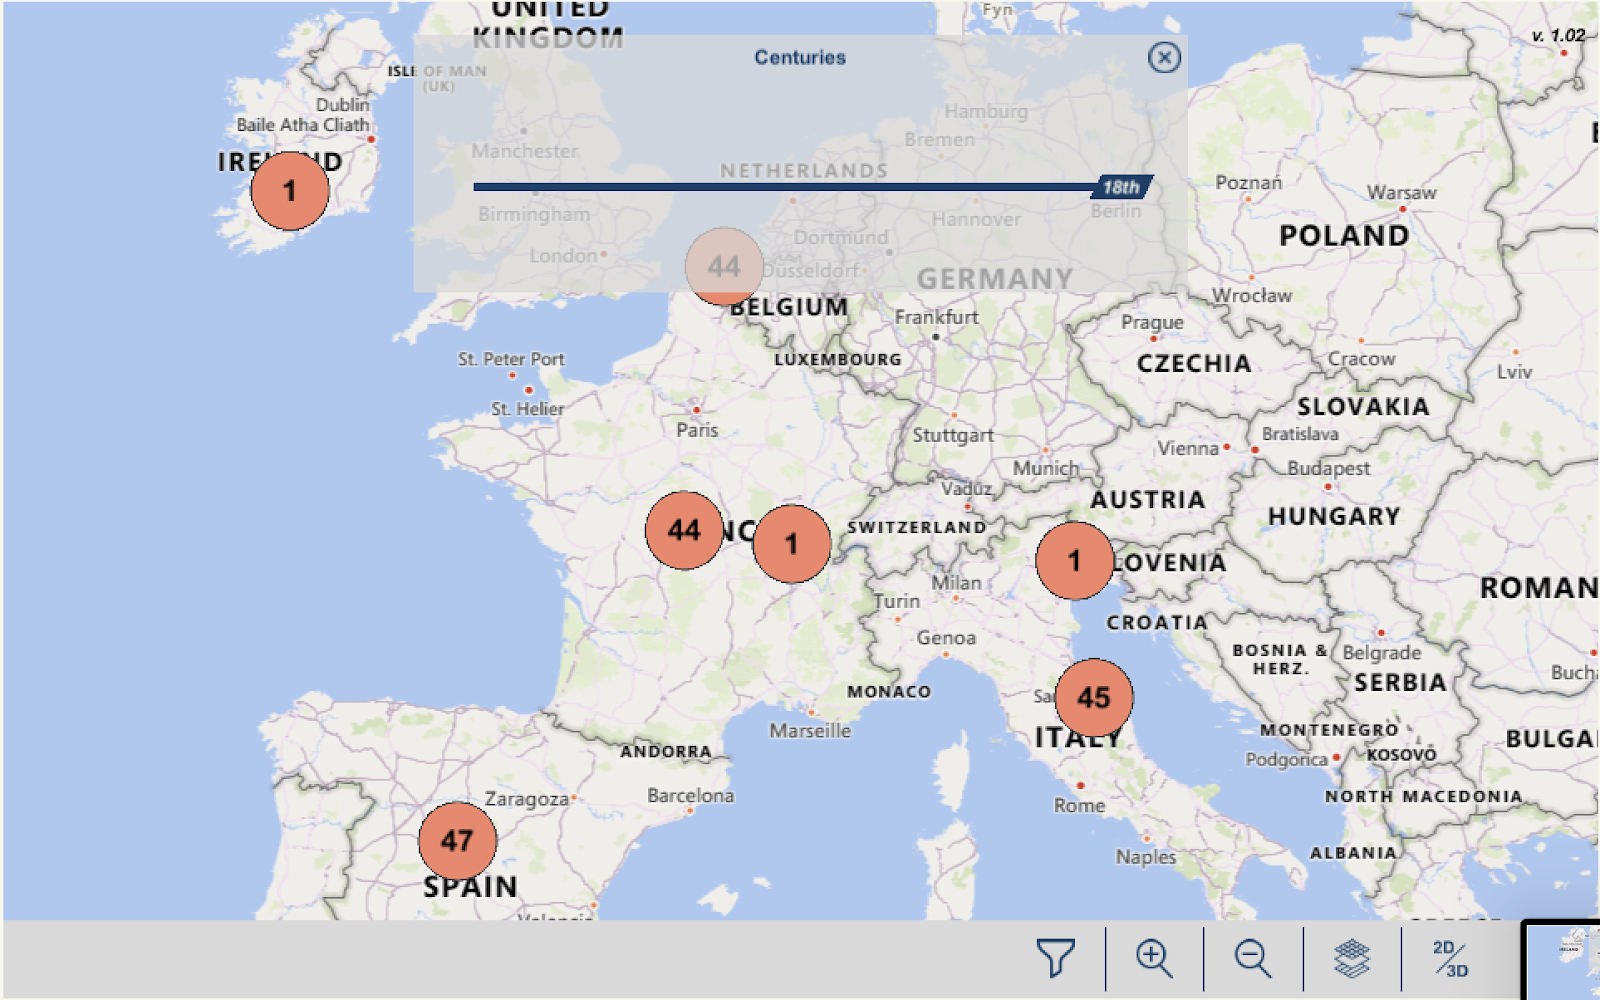
Task: Toggle the 2D/3D view mode
Action: click(x=1450, y=958)
